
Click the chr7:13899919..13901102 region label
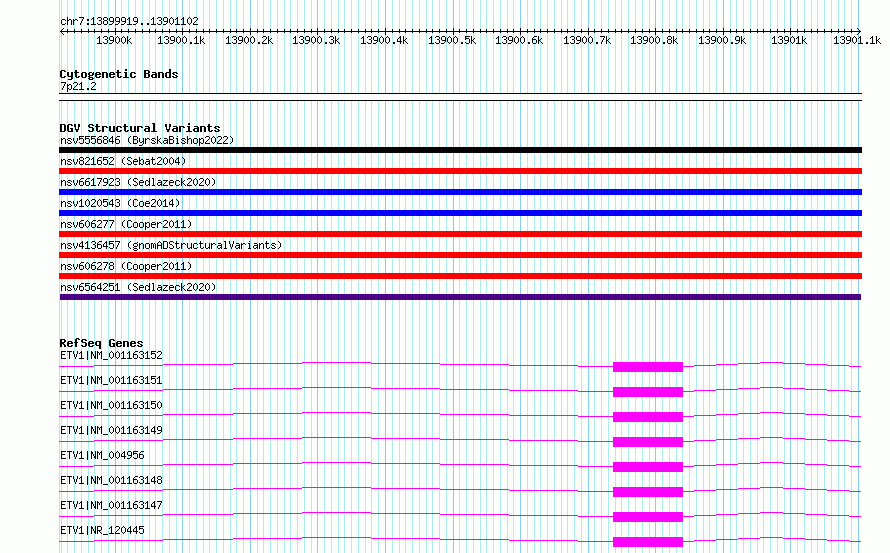click(129, 22)
